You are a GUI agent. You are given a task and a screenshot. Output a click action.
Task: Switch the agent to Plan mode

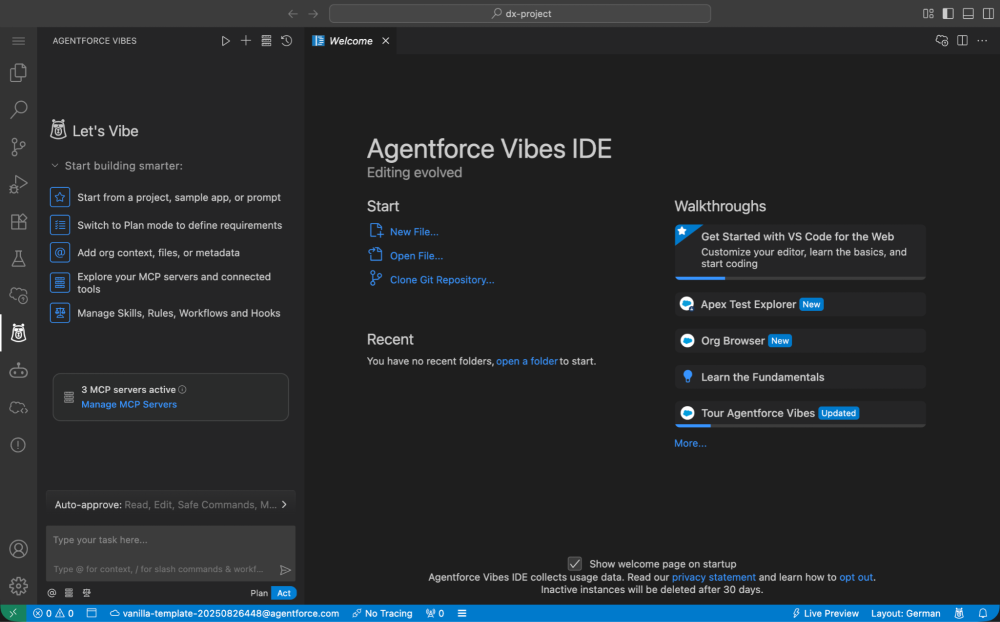[x=257, y=592]
